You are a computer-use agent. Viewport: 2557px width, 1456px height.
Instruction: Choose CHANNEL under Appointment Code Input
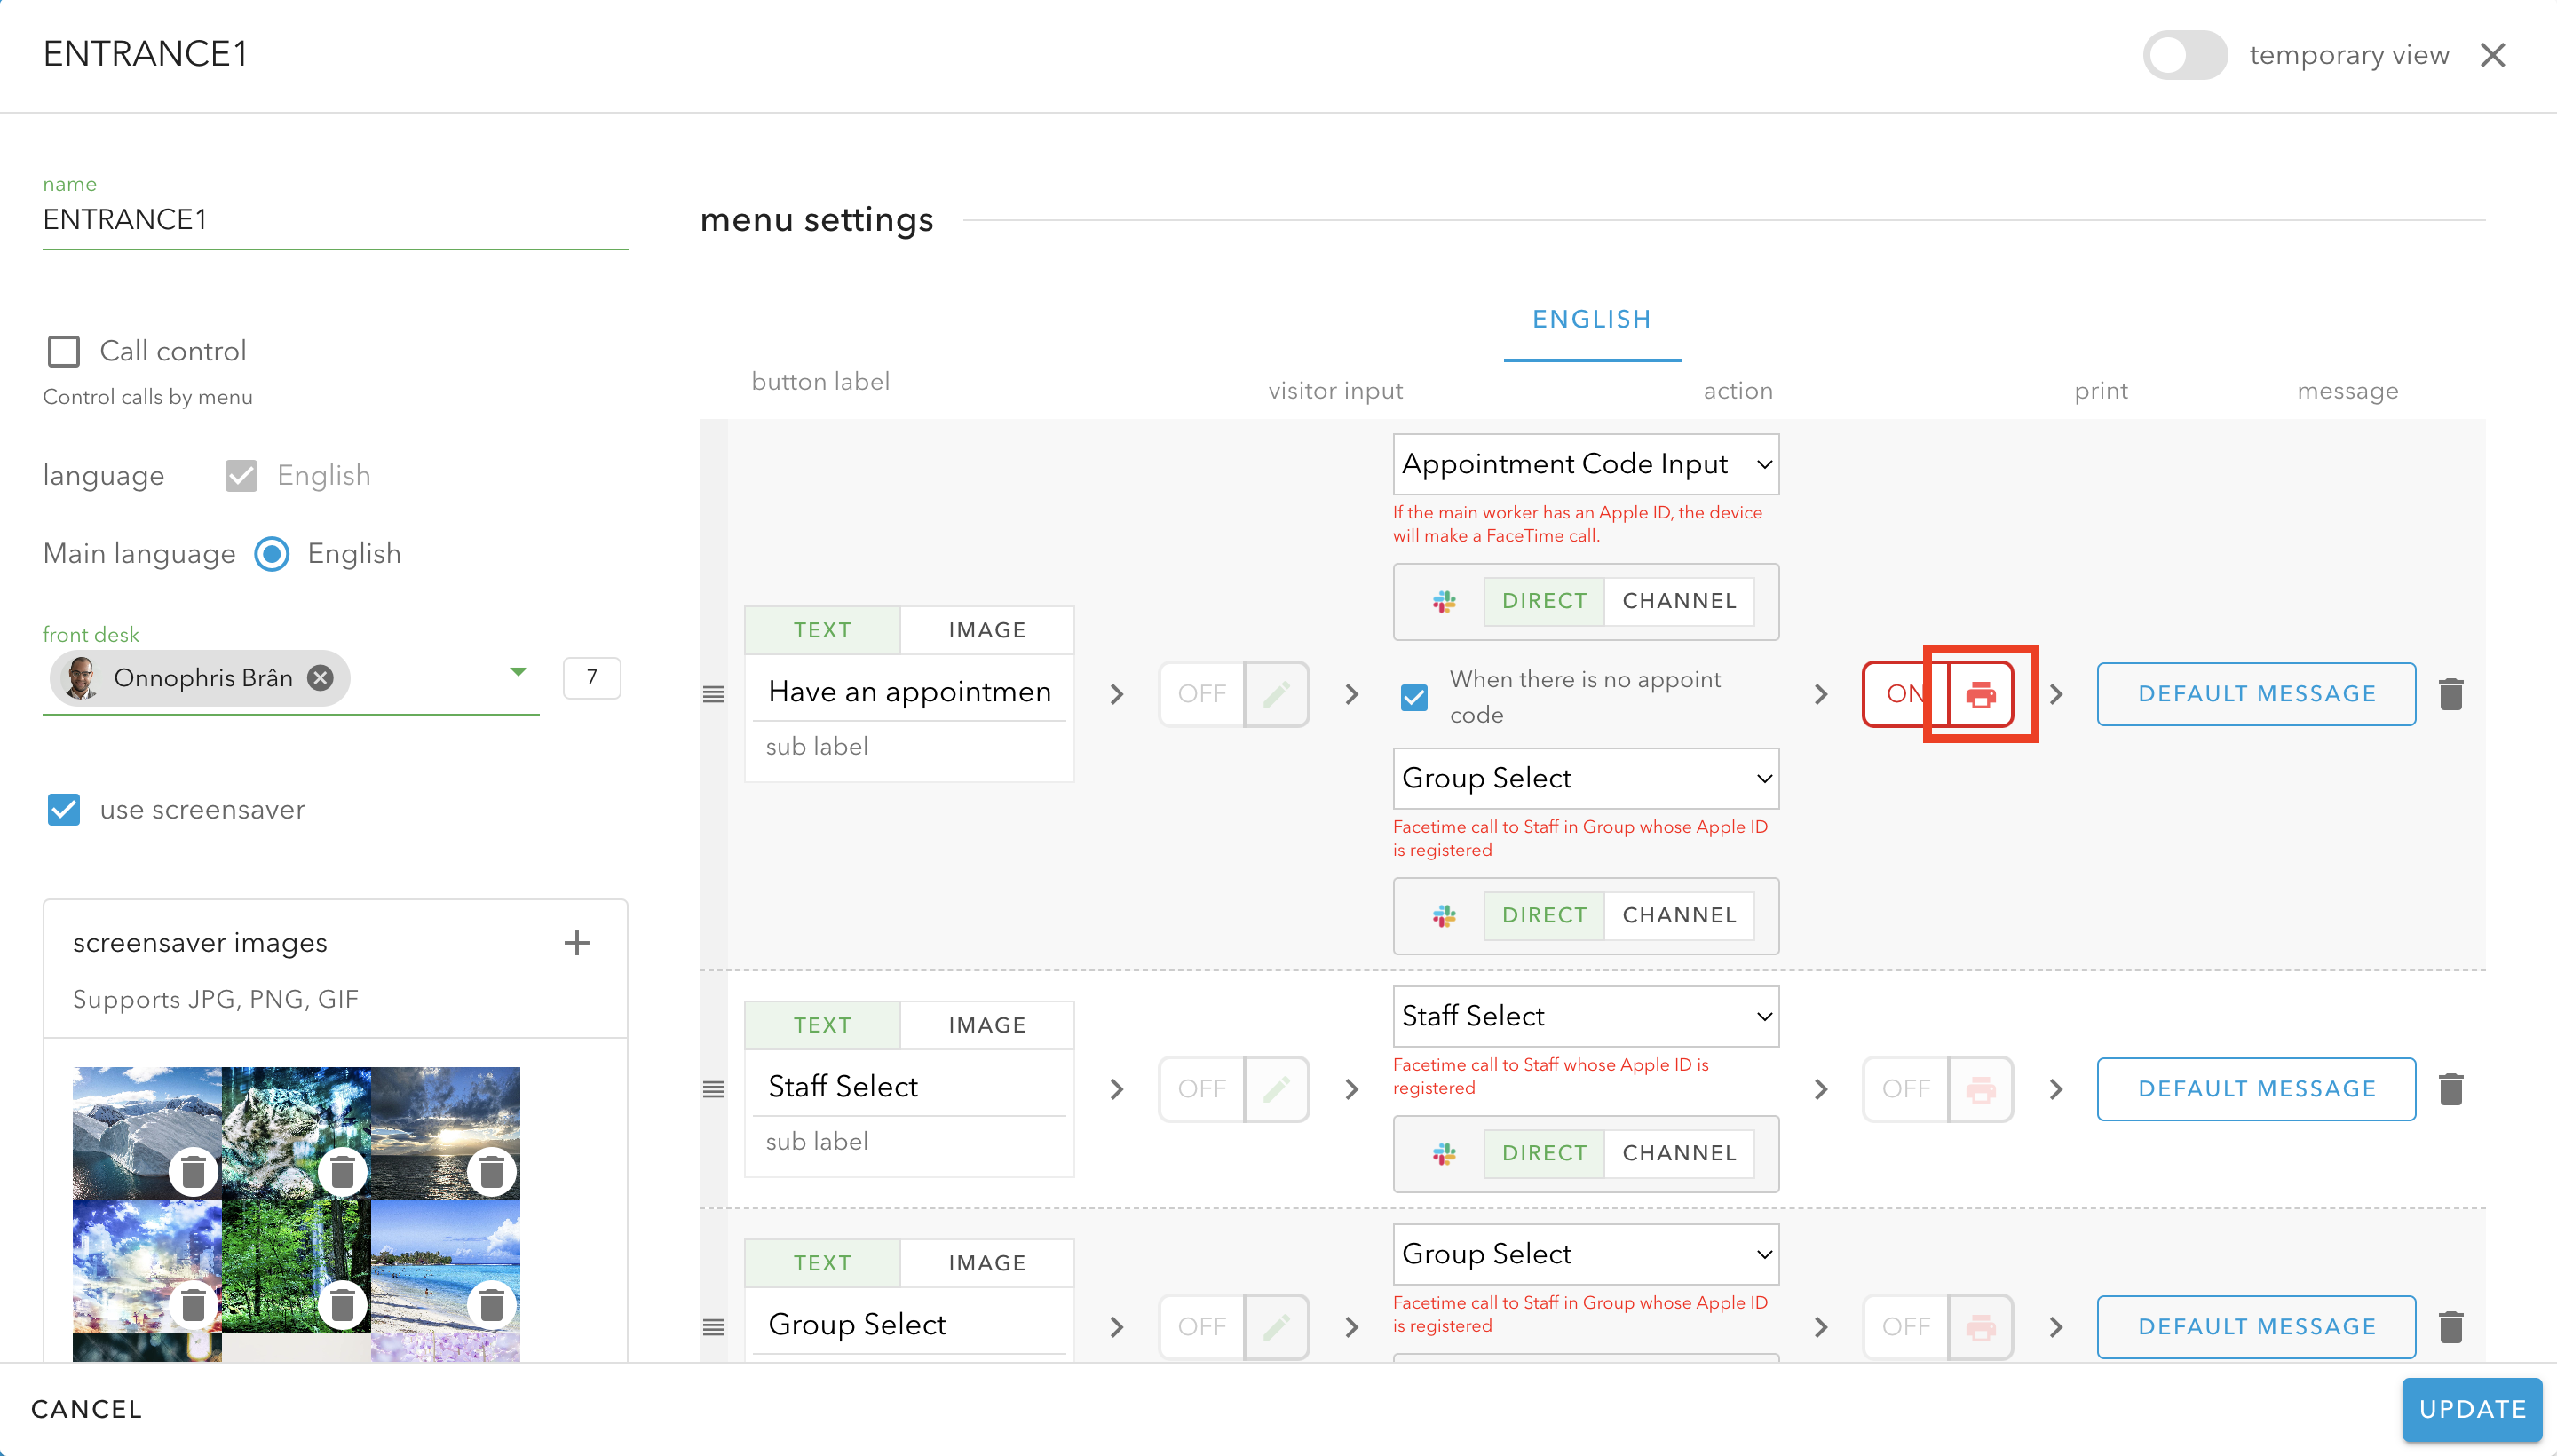1679,601
